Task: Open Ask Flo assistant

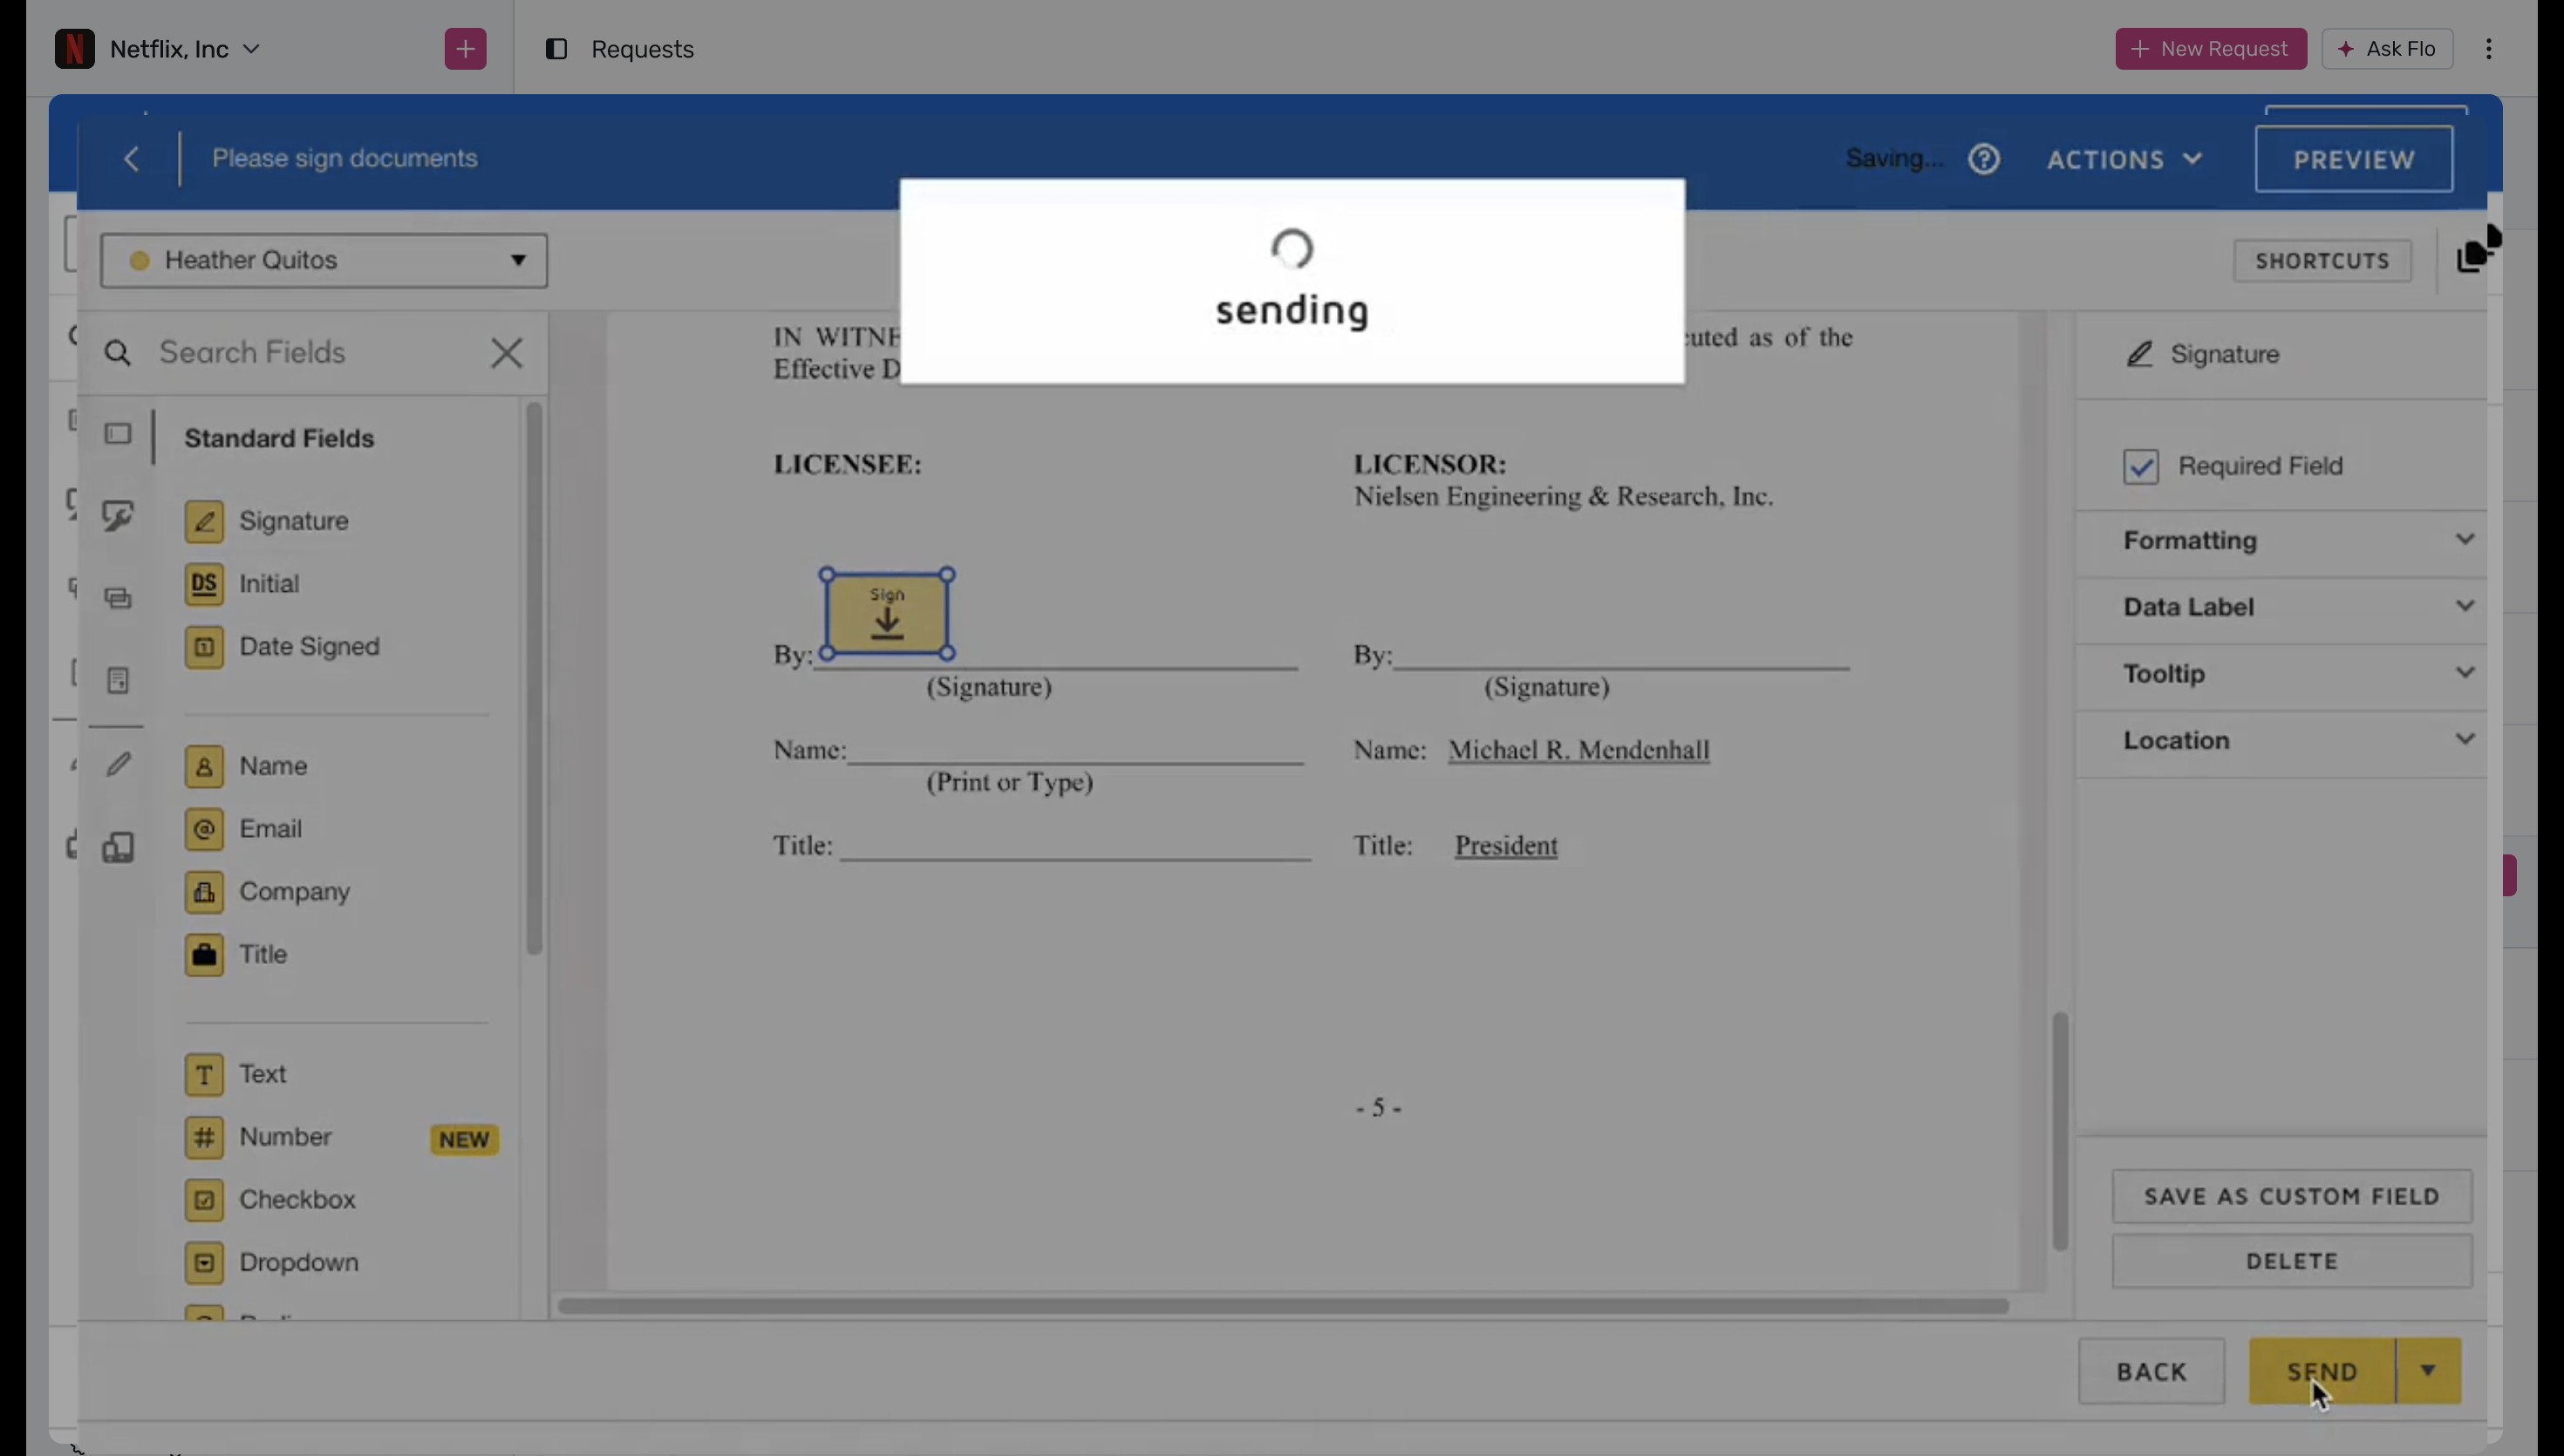Action: tap(2387, 49)
